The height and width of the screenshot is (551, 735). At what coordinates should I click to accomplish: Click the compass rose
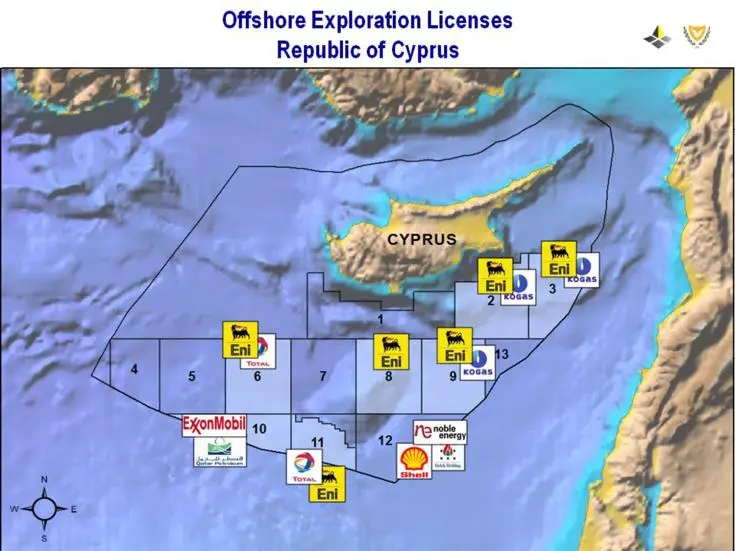pyautogui.click(x=44, y=509)
